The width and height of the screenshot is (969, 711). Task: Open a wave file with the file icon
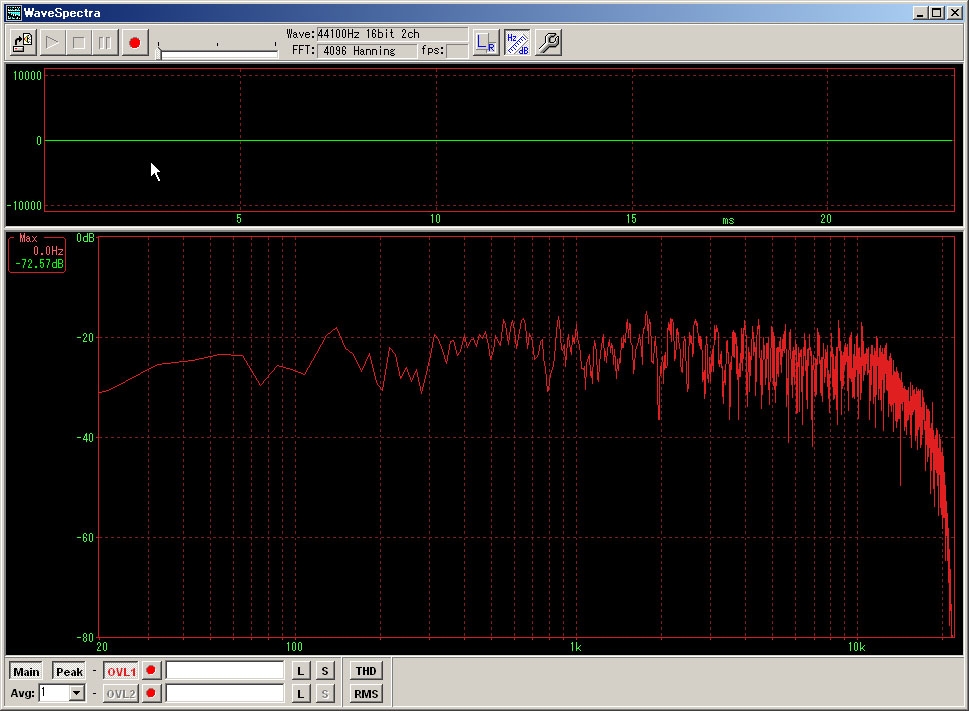point(23,43)
